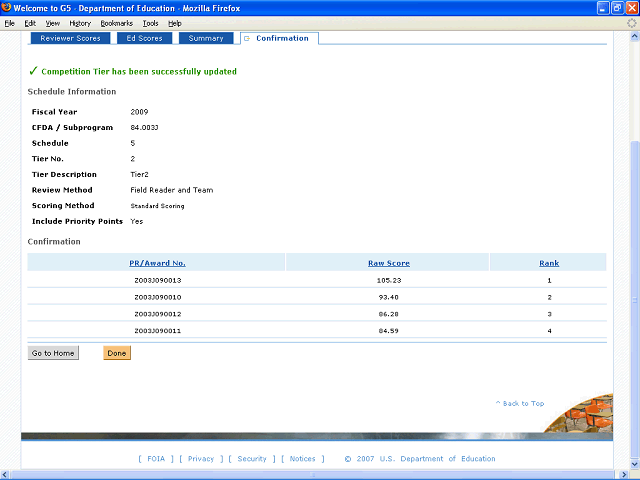Select award number Z003J090011
640x480 pixels.
point(158,331)
